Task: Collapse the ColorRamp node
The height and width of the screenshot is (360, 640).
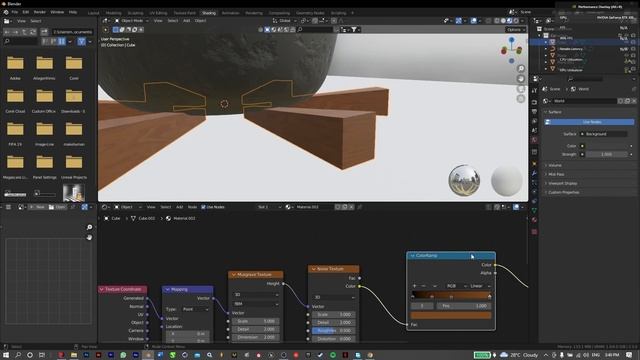Action: click(x=413, y=256)
